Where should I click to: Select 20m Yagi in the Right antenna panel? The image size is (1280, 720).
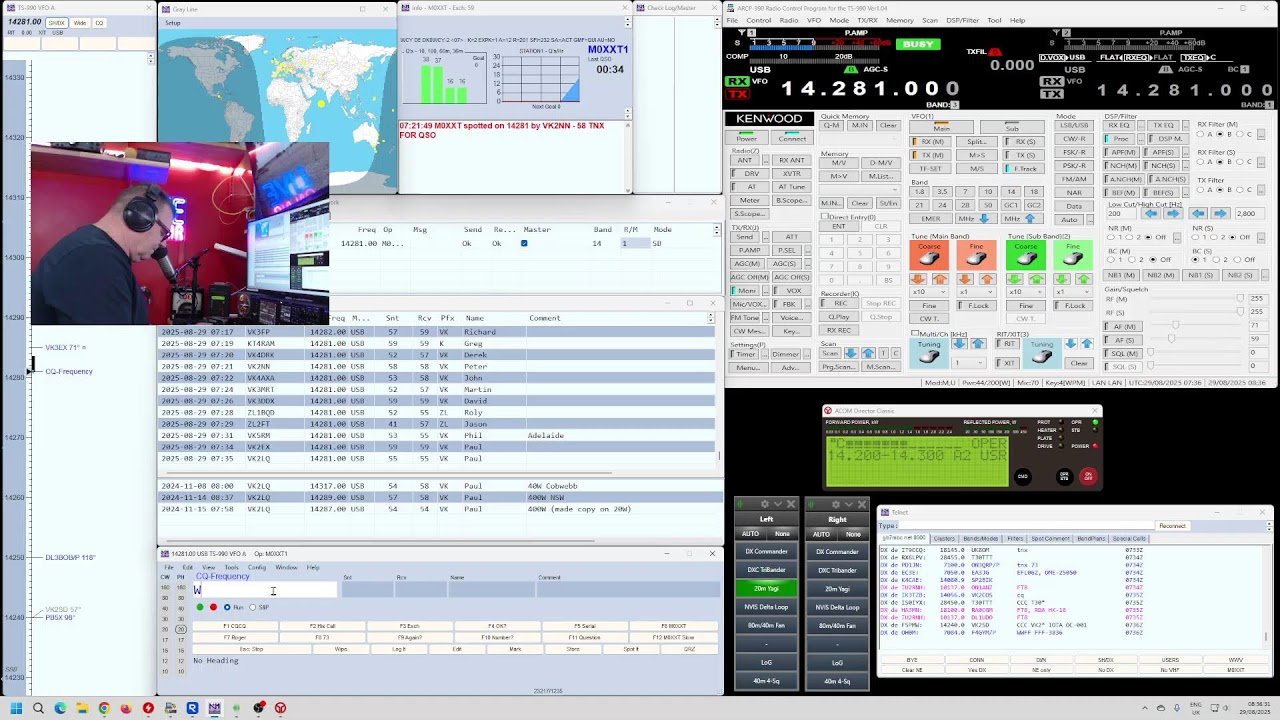tap(837, 588)
